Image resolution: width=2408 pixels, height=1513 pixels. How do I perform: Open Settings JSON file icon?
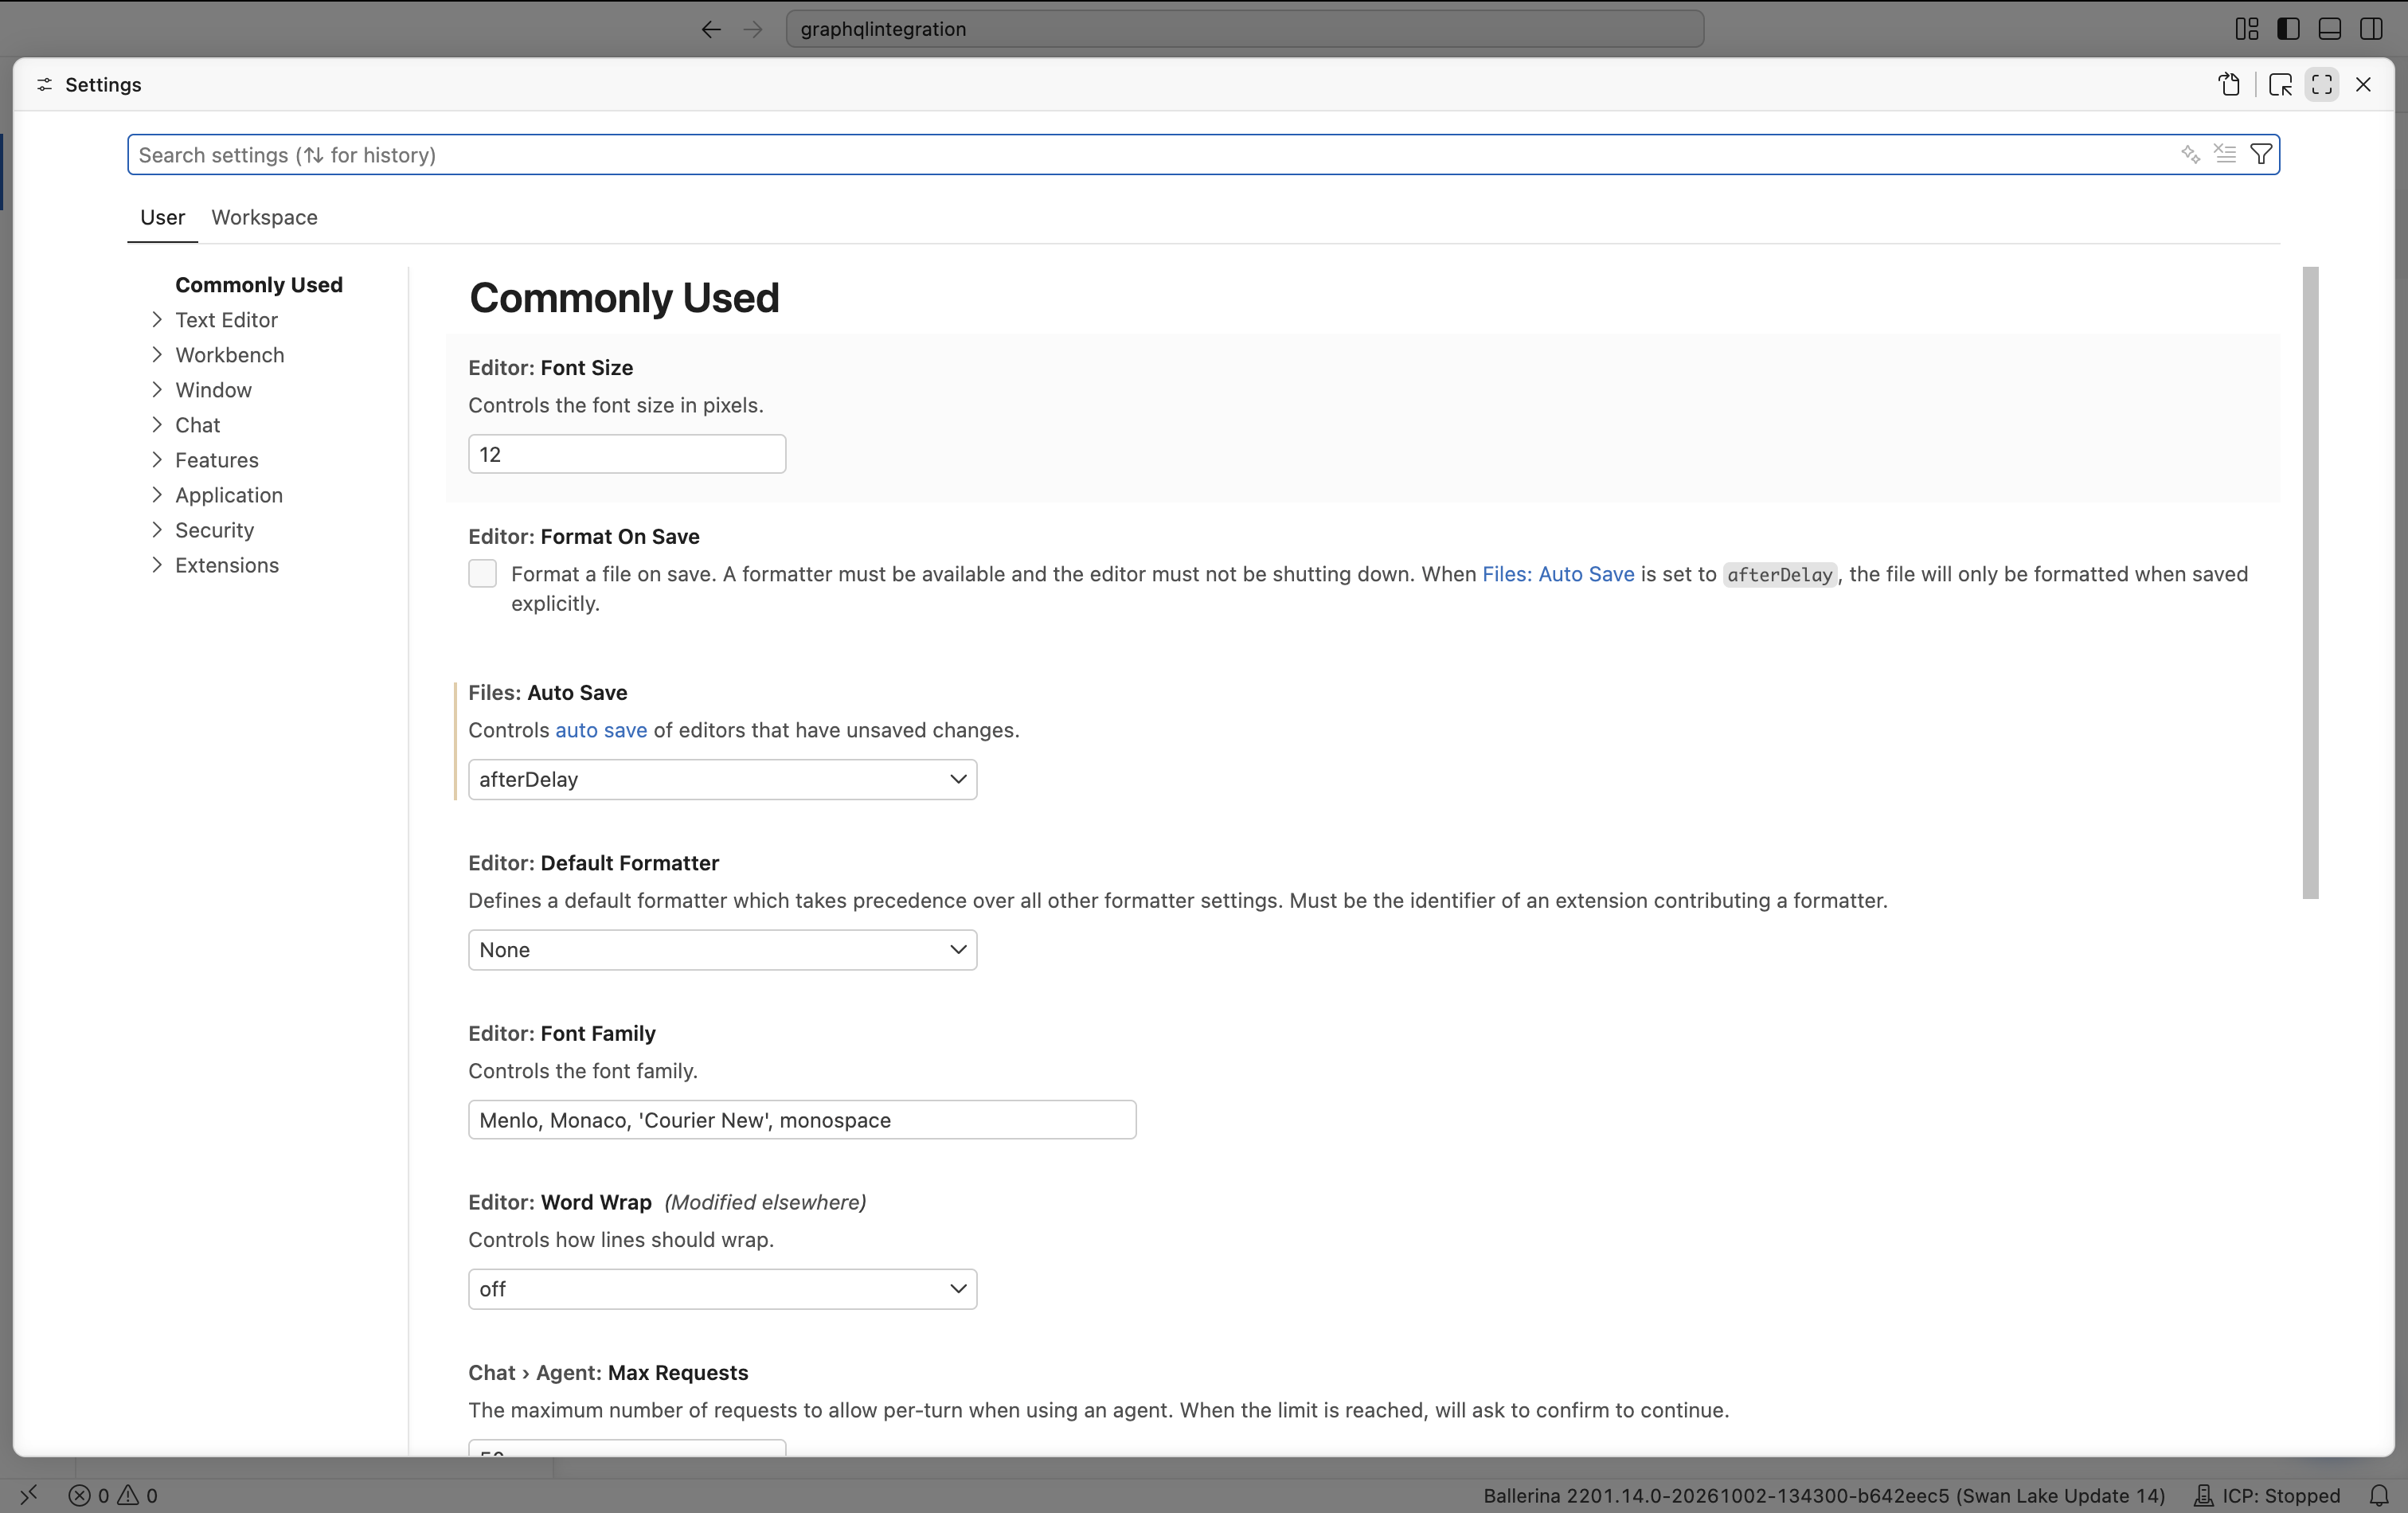point(2229,85)
